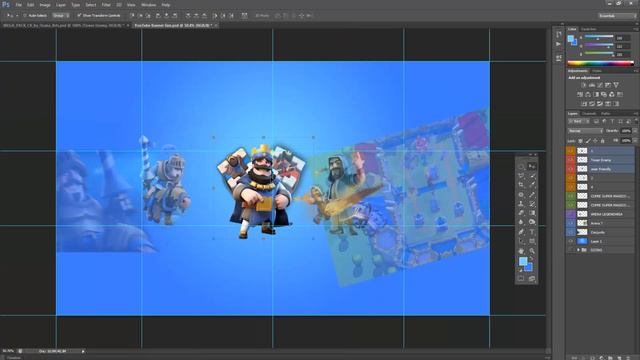Open the Essentials workspace dropdown
The width and height of the screenshot is (640, 360).
pyautogui.click(x=617, y=16)
